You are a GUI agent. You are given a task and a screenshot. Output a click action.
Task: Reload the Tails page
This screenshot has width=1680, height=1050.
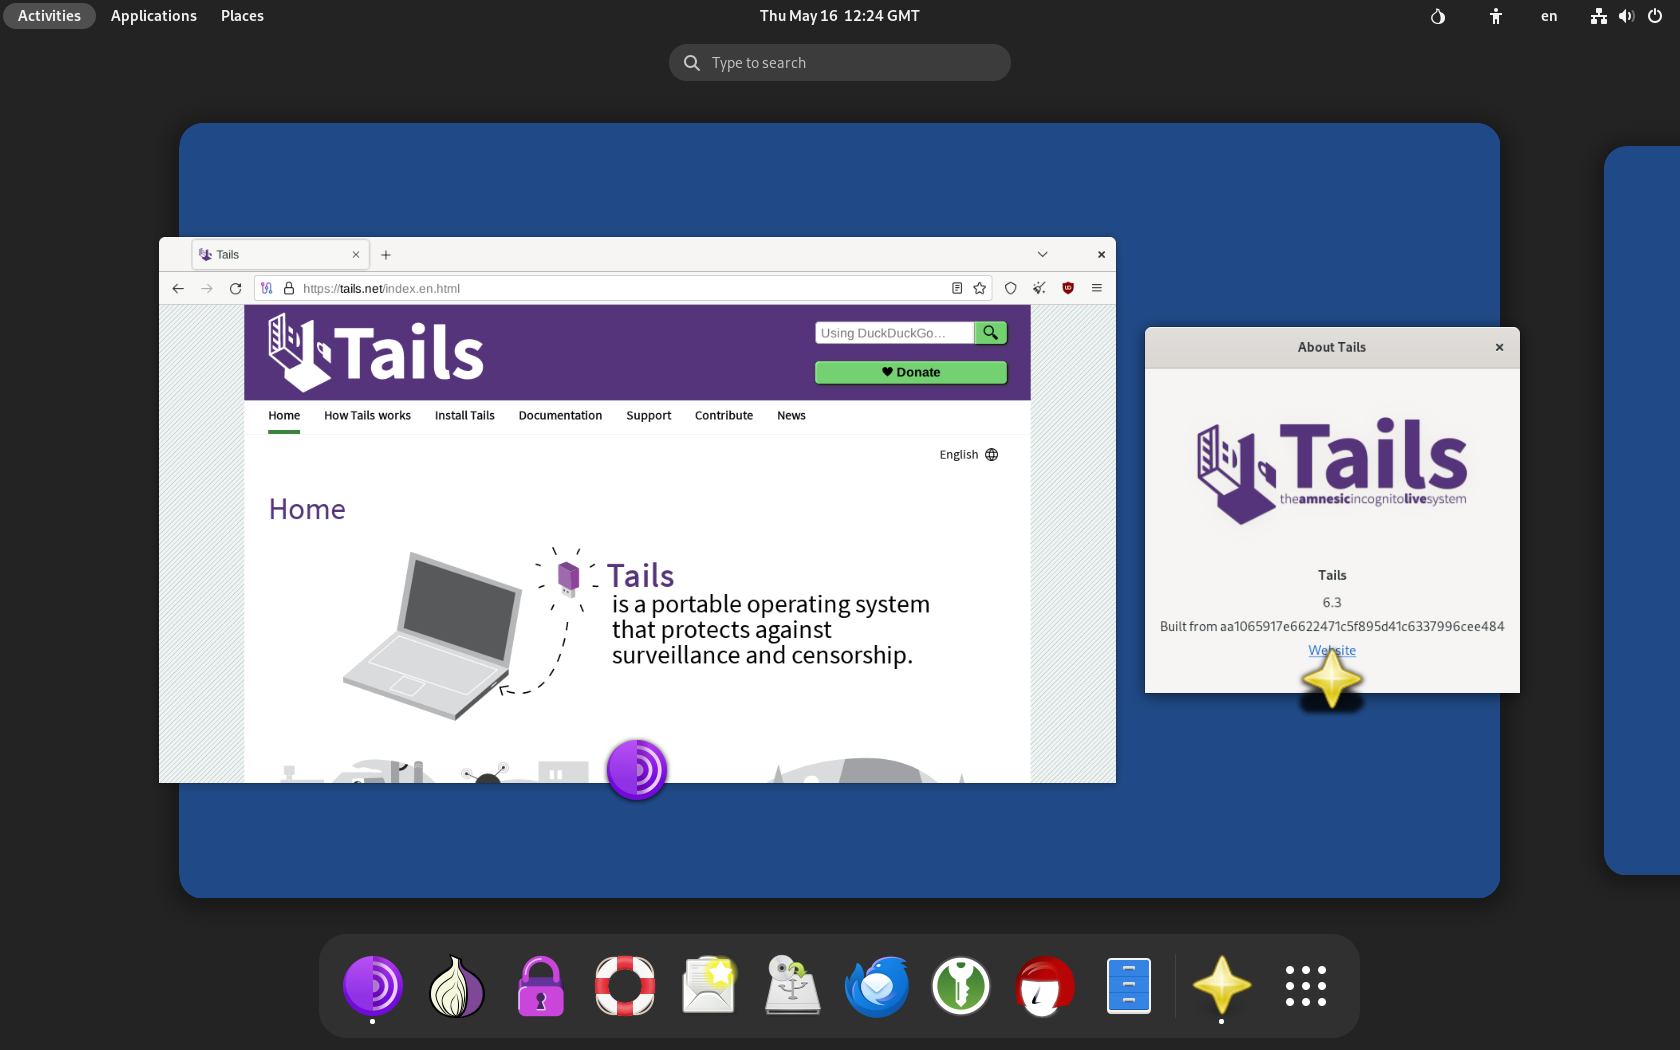tap(236, 288)
